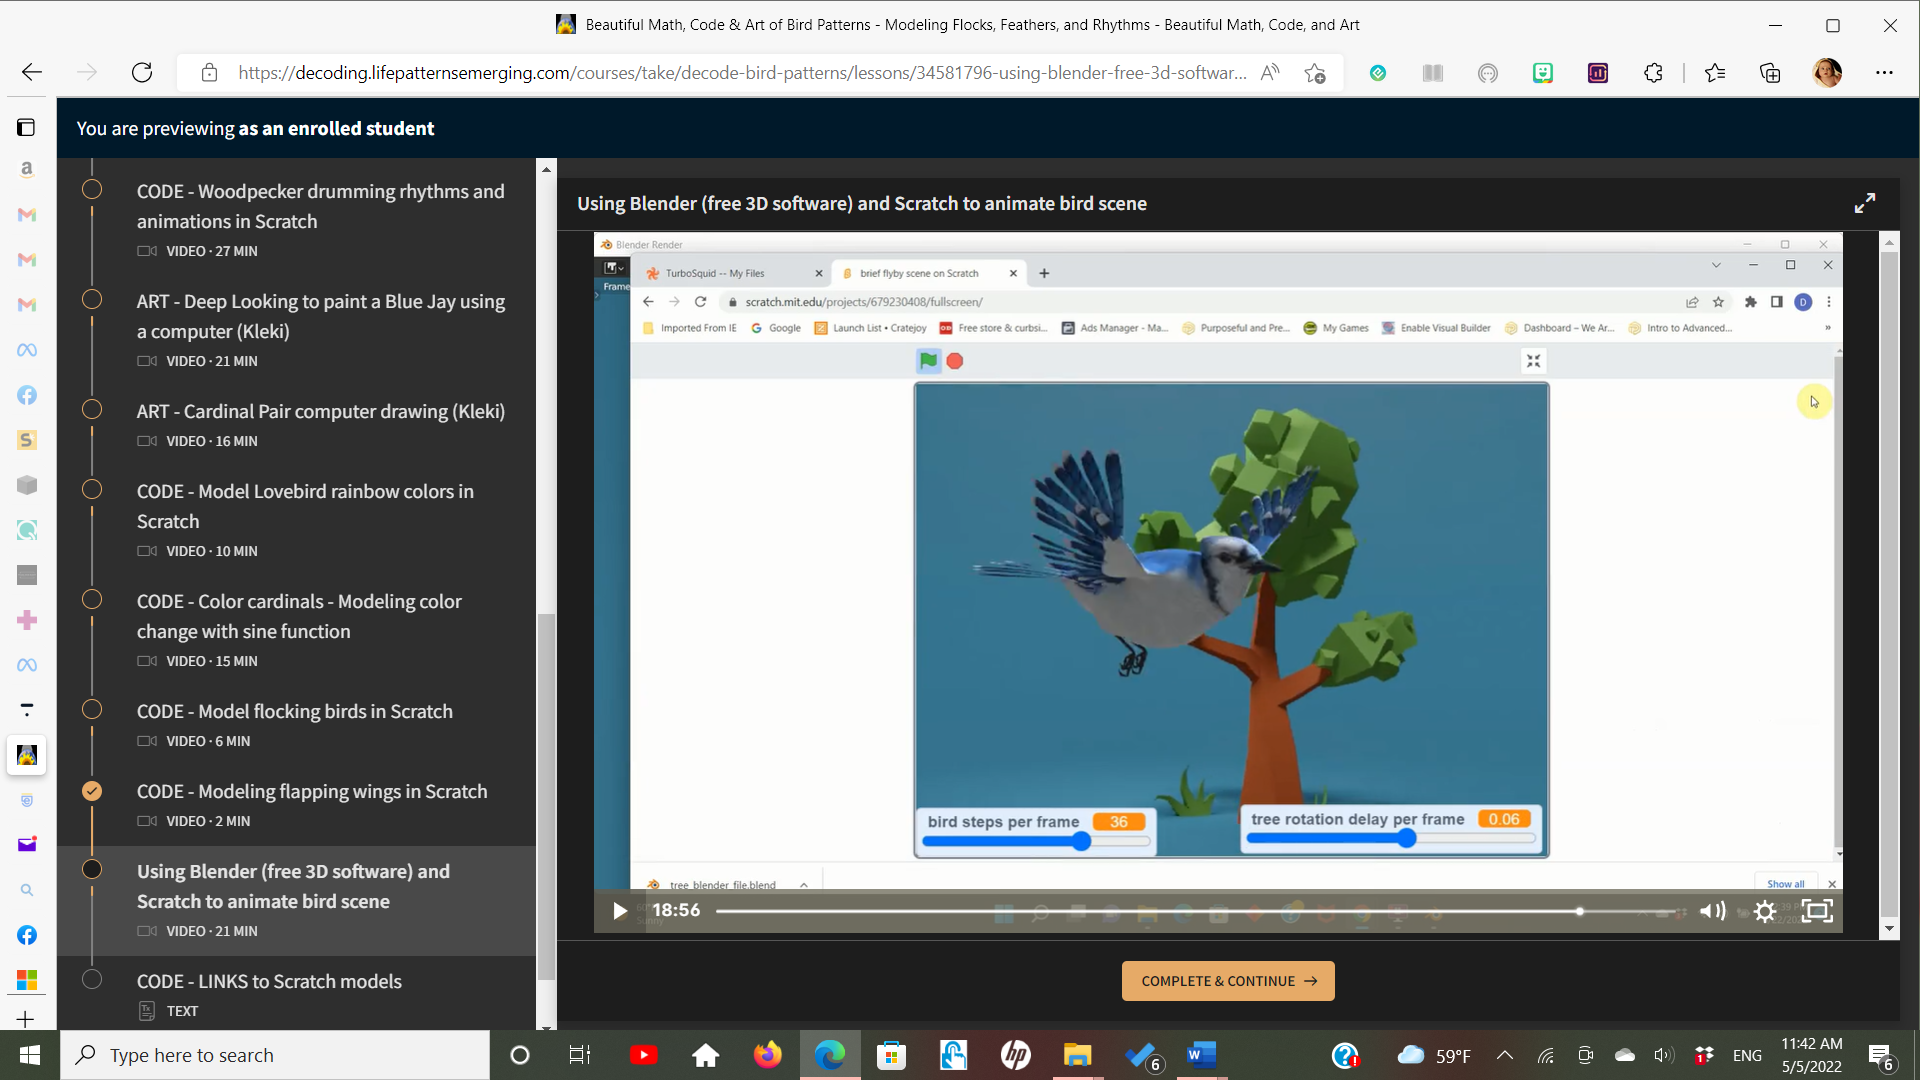Open Task View on taskbar
This screenshot has height=1080, width=1920.
click(x=580, y=1055)
